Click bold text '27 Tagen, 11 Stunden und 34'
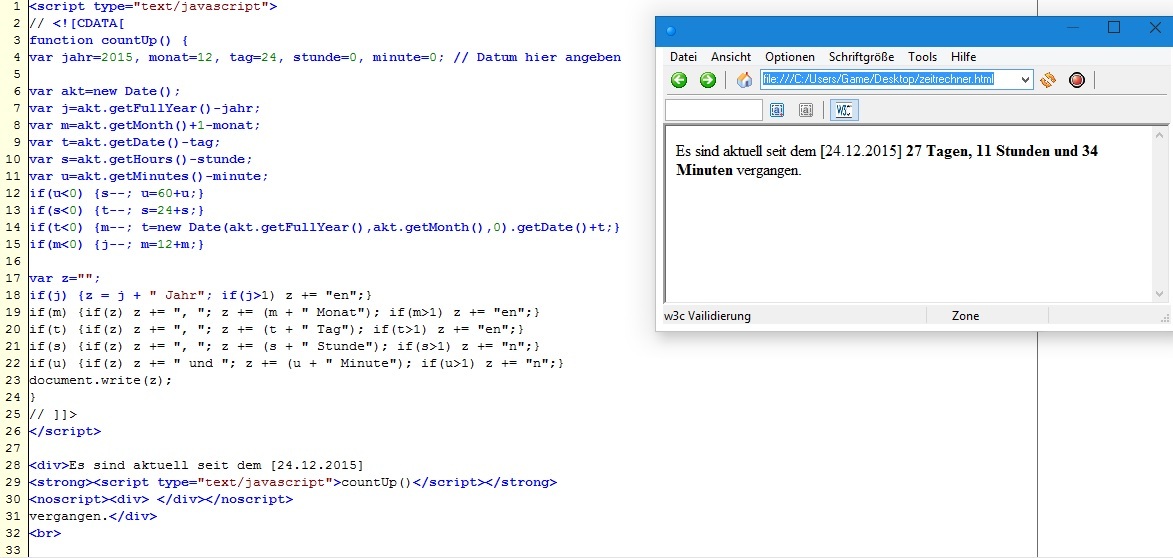 1002,151
